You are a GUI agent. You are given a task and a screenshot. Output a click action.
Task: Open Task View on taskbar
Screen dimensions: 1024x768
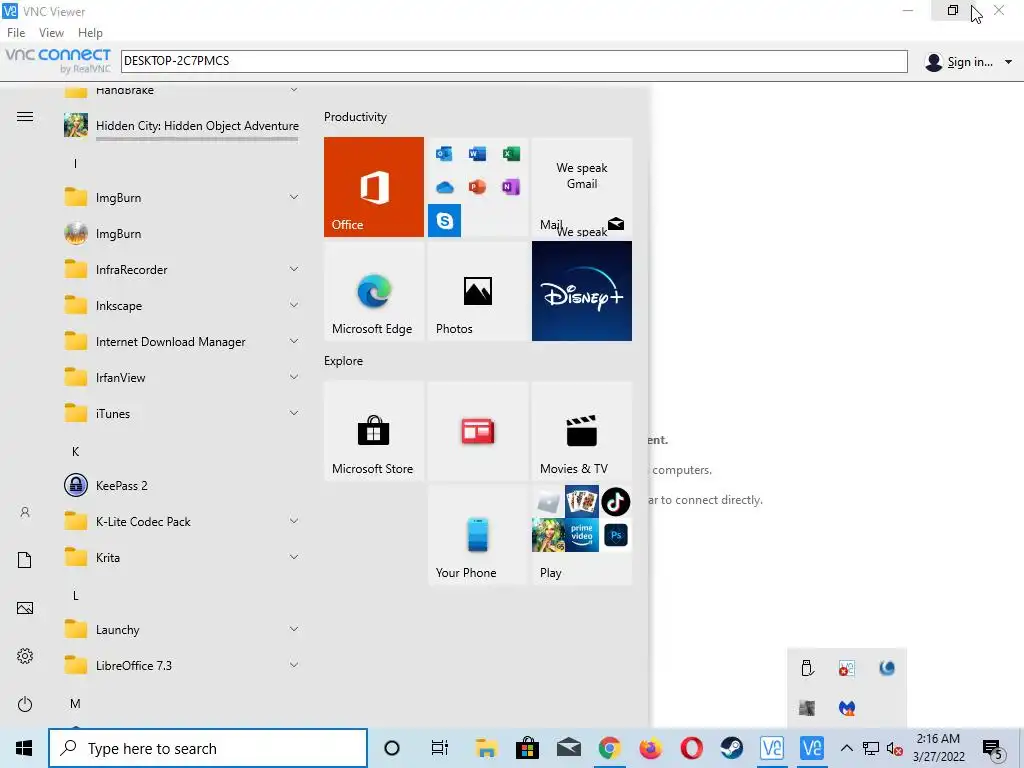pyautogui.click(x=440, y=748)
